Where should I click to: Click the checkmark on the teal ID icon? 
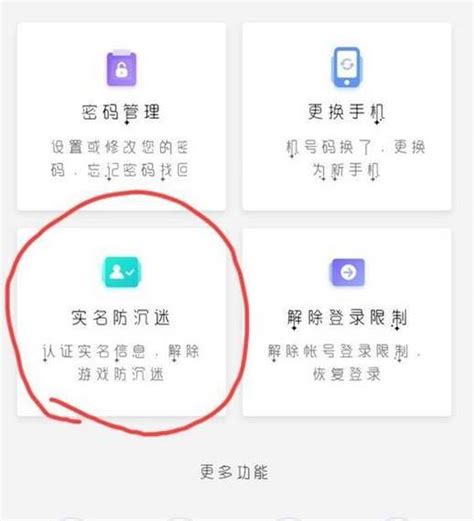130,272
